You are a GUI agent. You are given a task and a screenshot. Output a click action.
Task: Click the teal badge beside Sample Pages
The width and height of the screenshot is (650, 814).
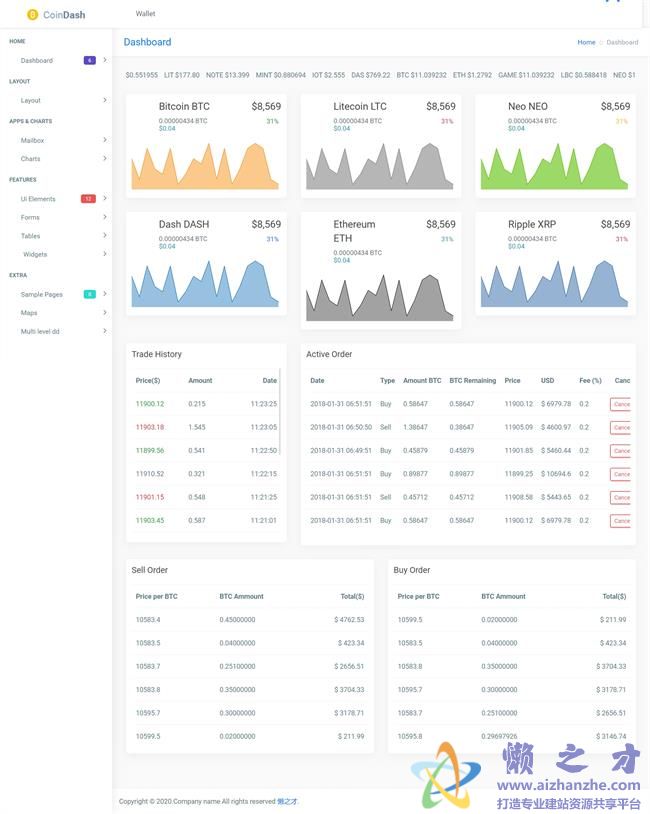pyautogui.click(x=89, y=294)
